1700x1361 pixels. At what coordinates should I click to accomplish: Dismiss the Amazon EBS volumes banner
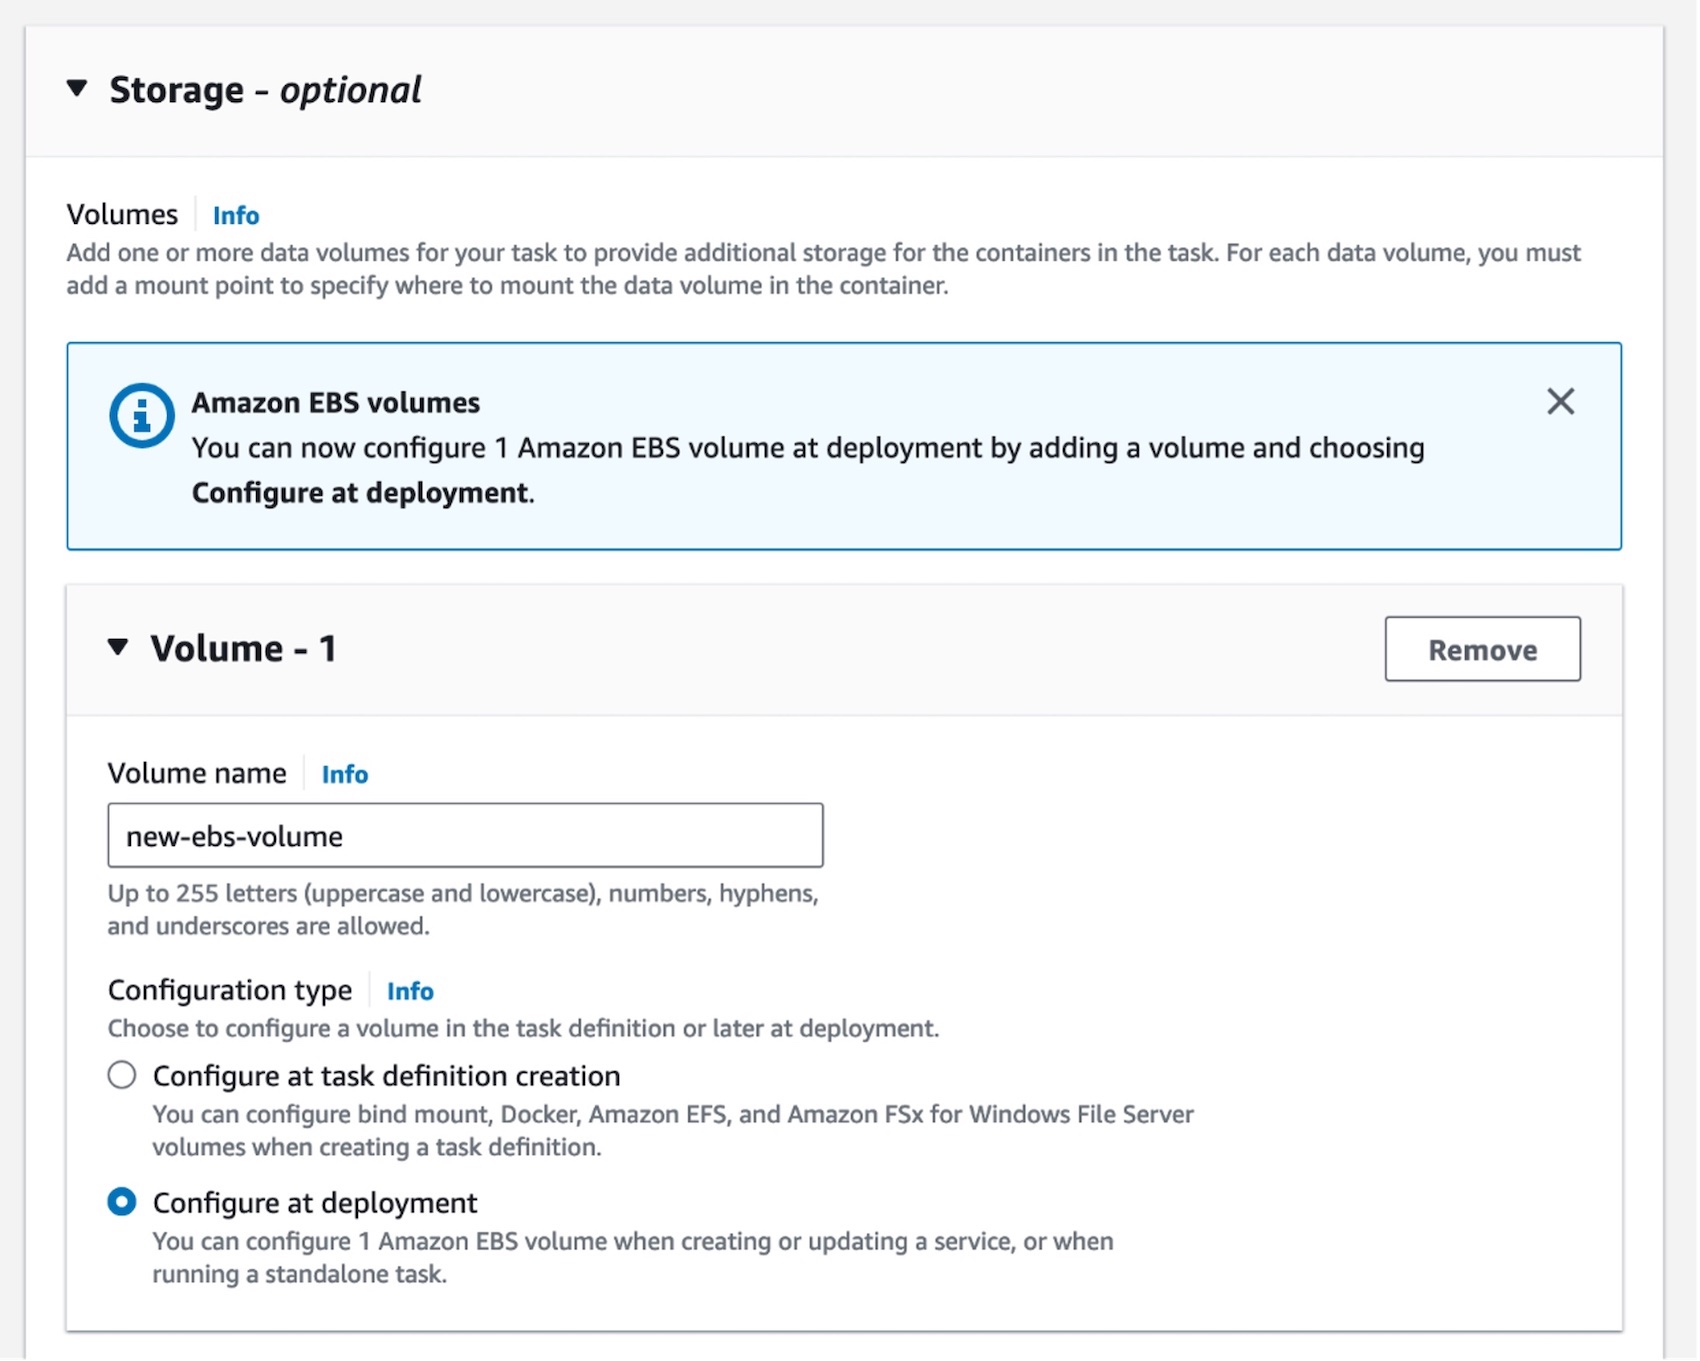click(x=1559, y=402)
